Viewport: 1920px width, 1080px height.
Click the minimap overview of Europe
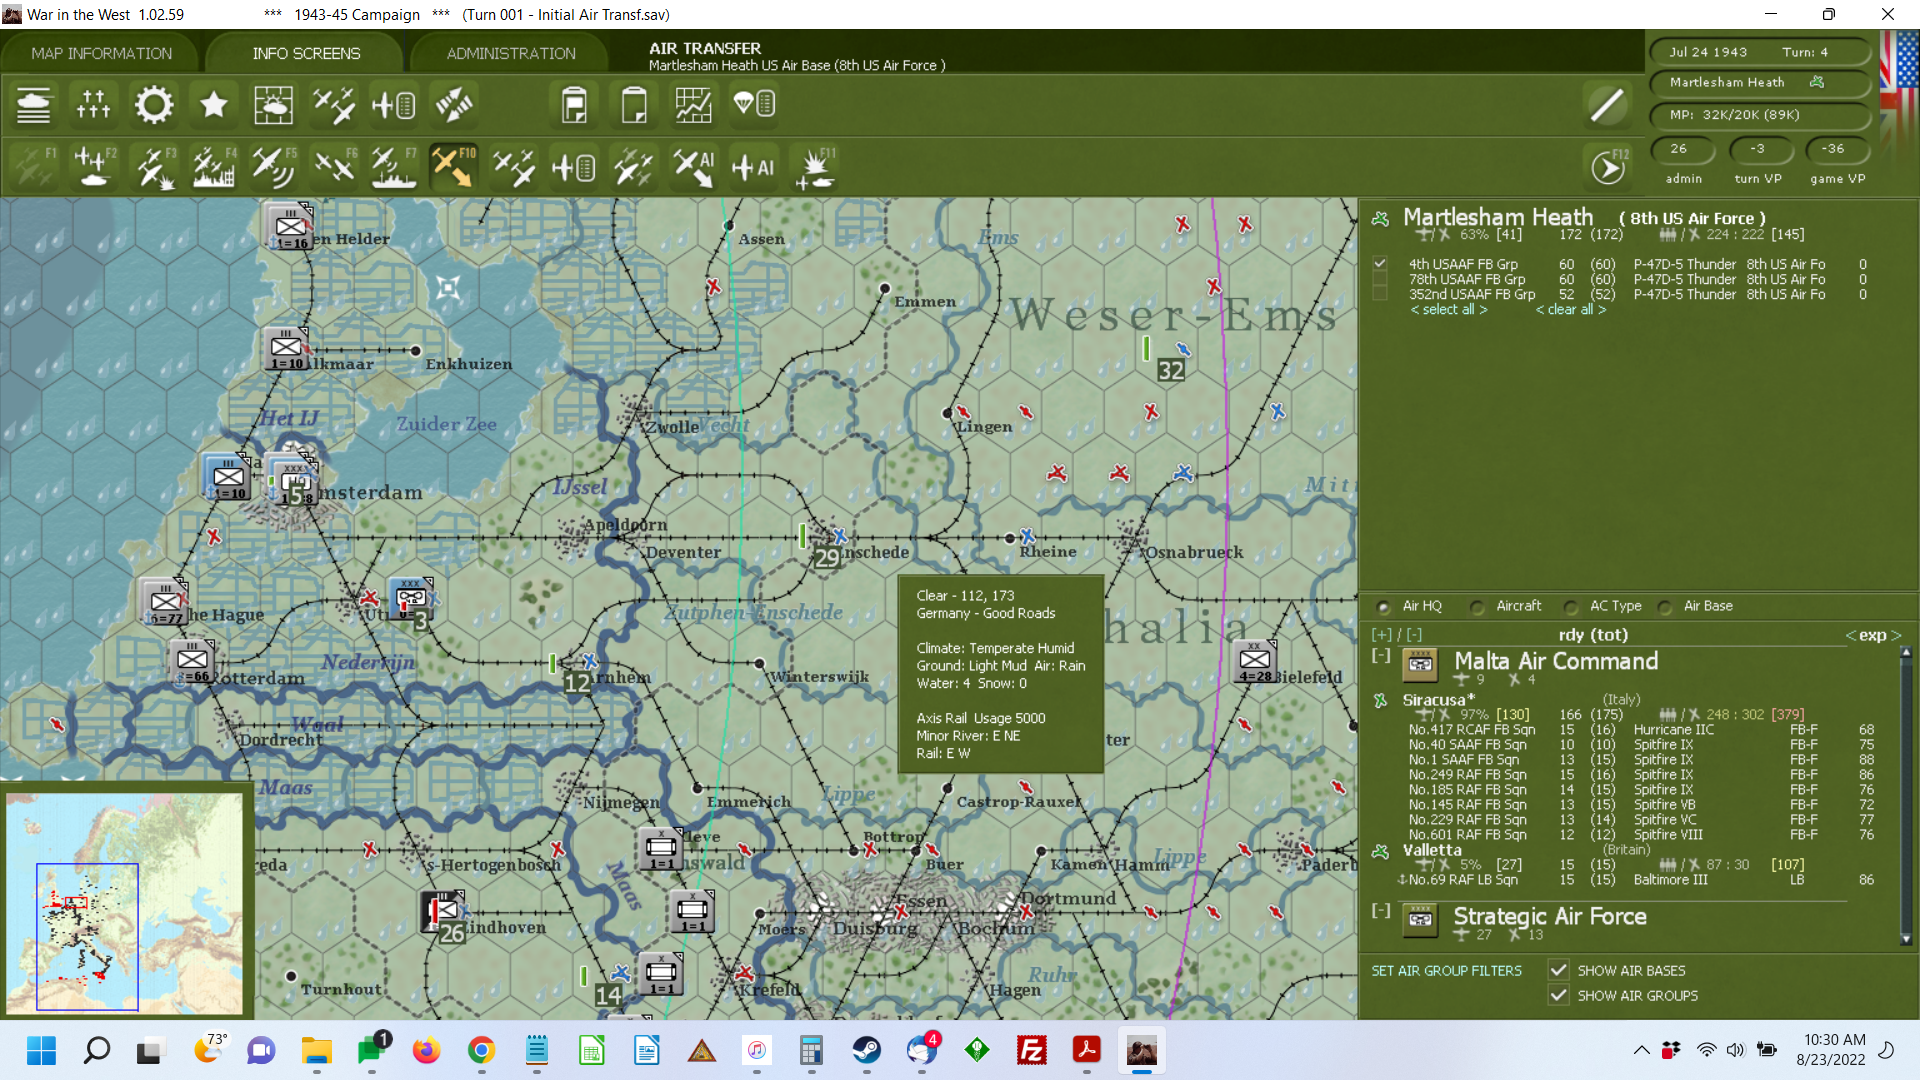click(x=124, y=902)
